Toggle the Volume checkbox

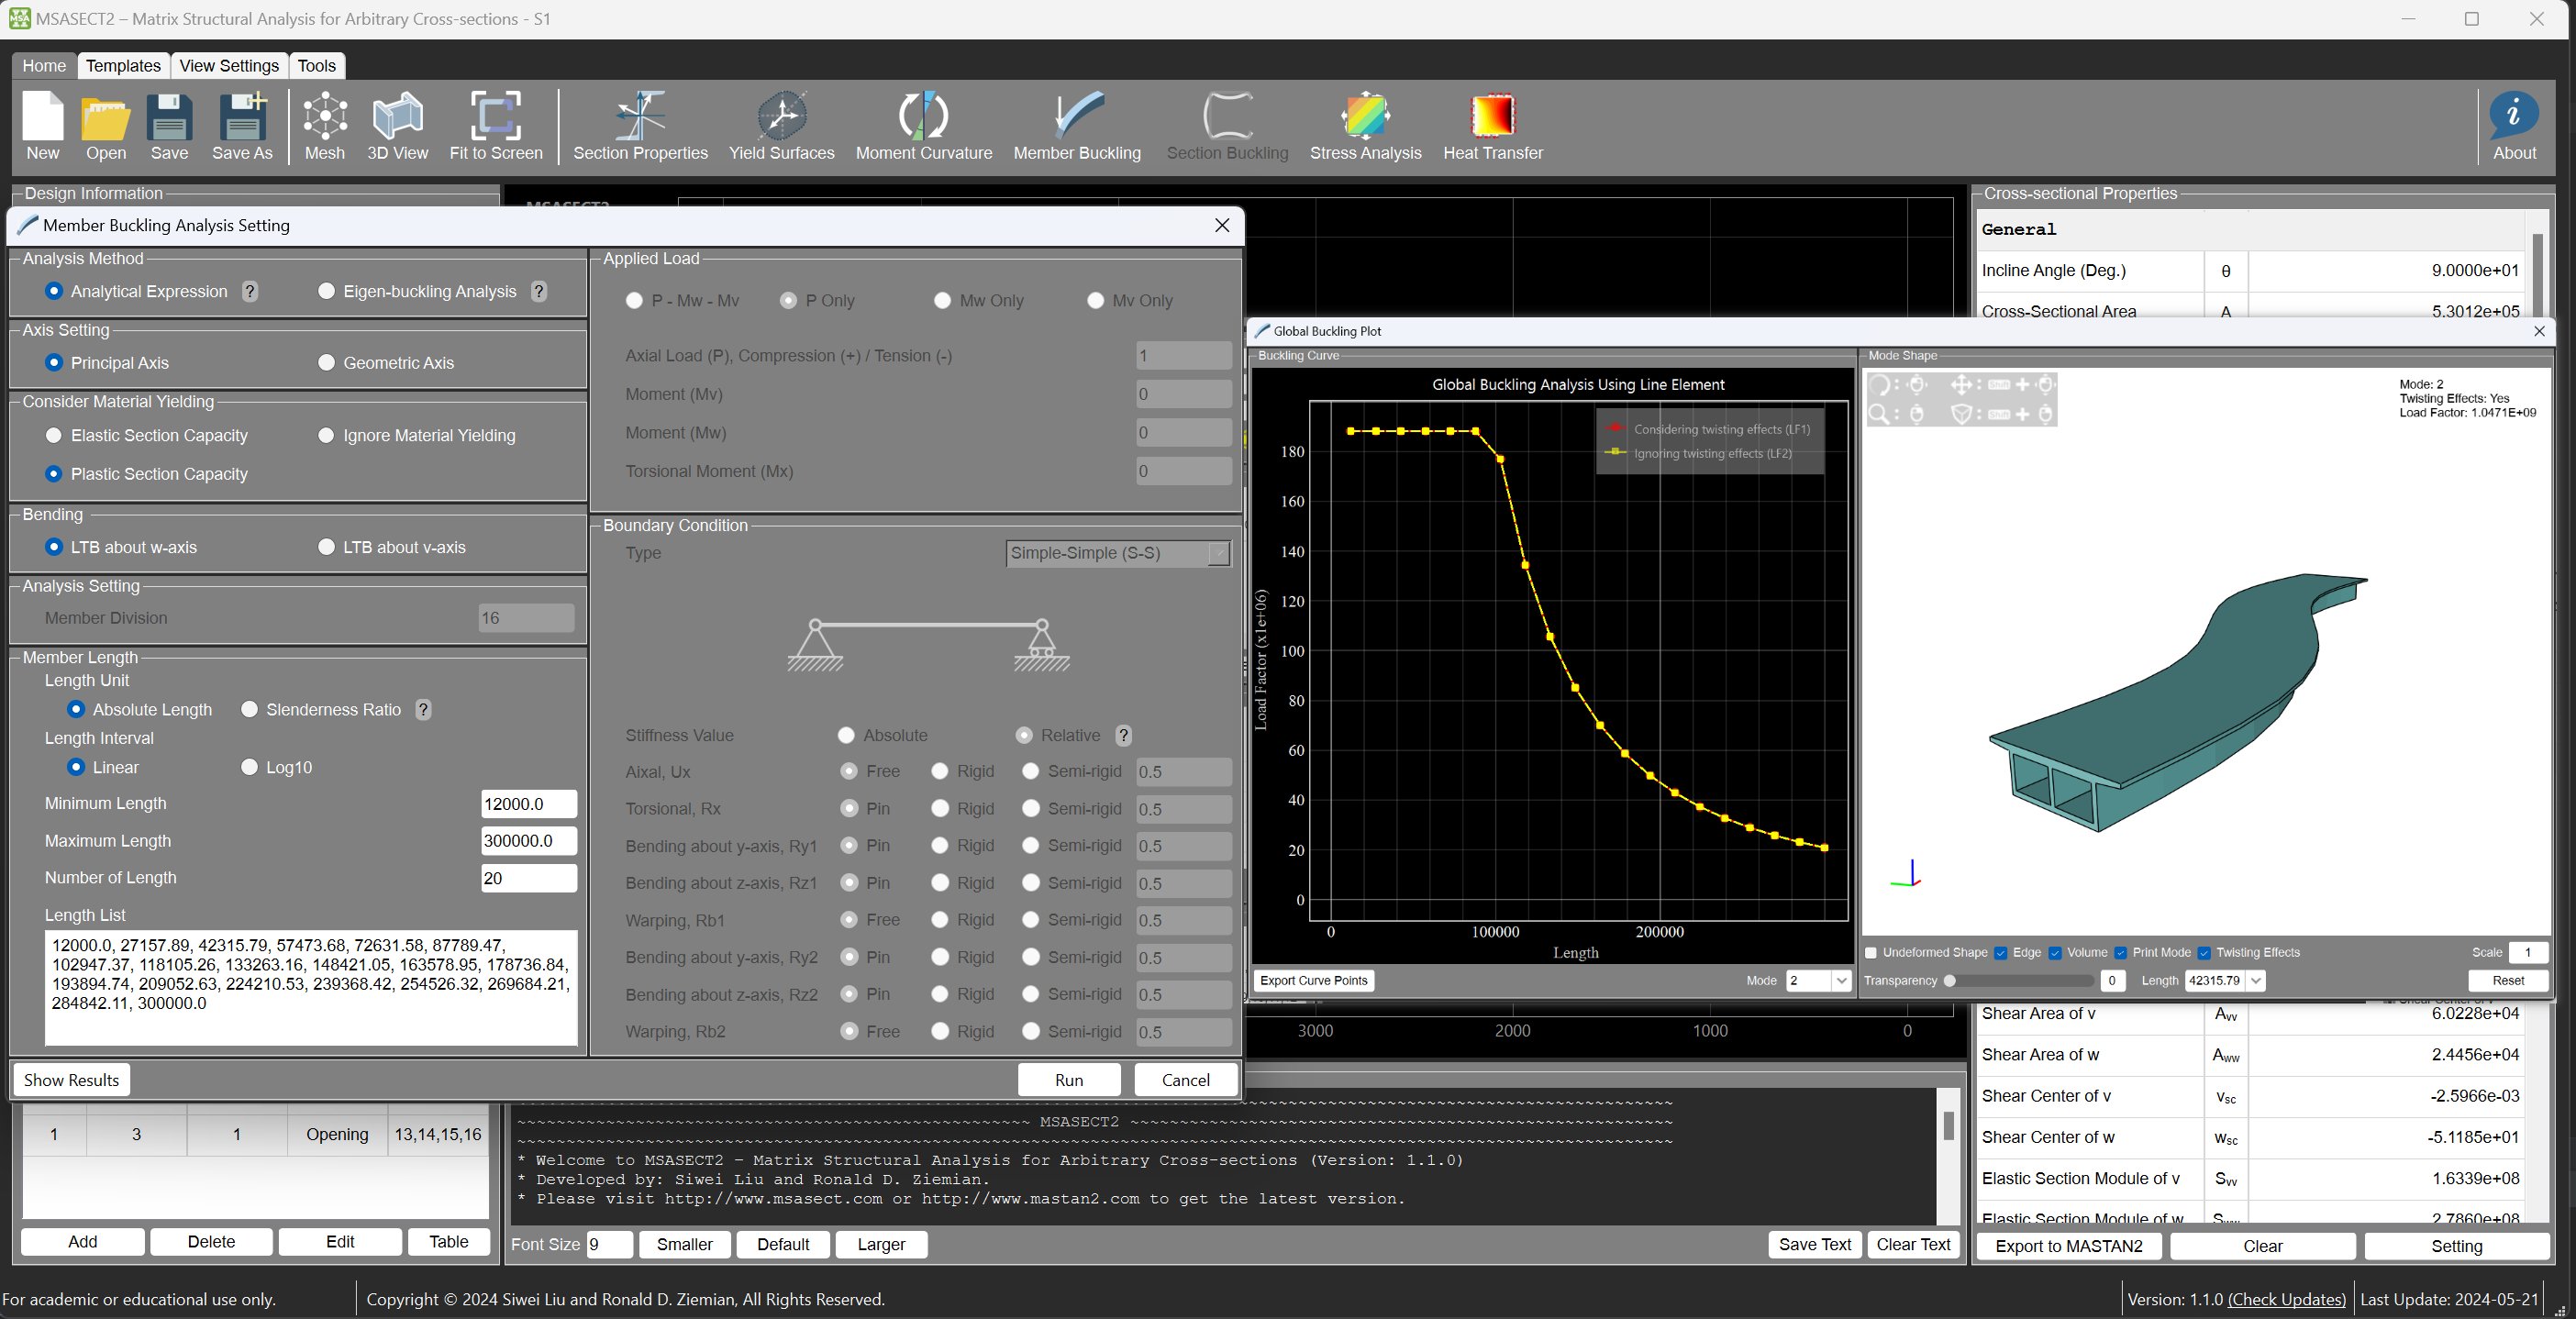pyautogui.click(x=2054, y=952)
